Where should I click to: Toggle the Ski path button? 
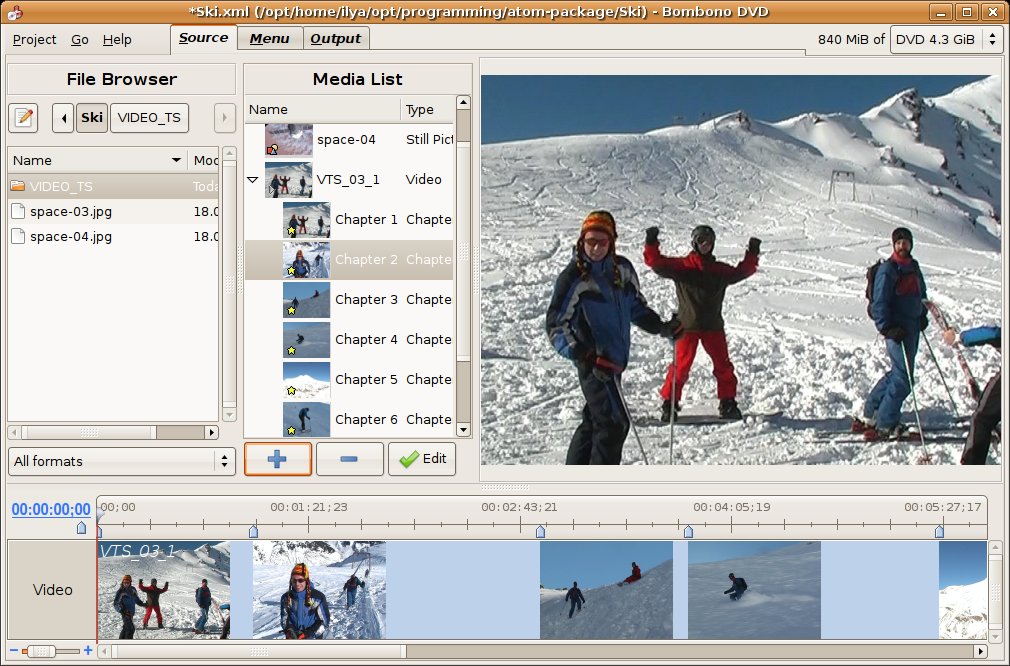point(91,117)
